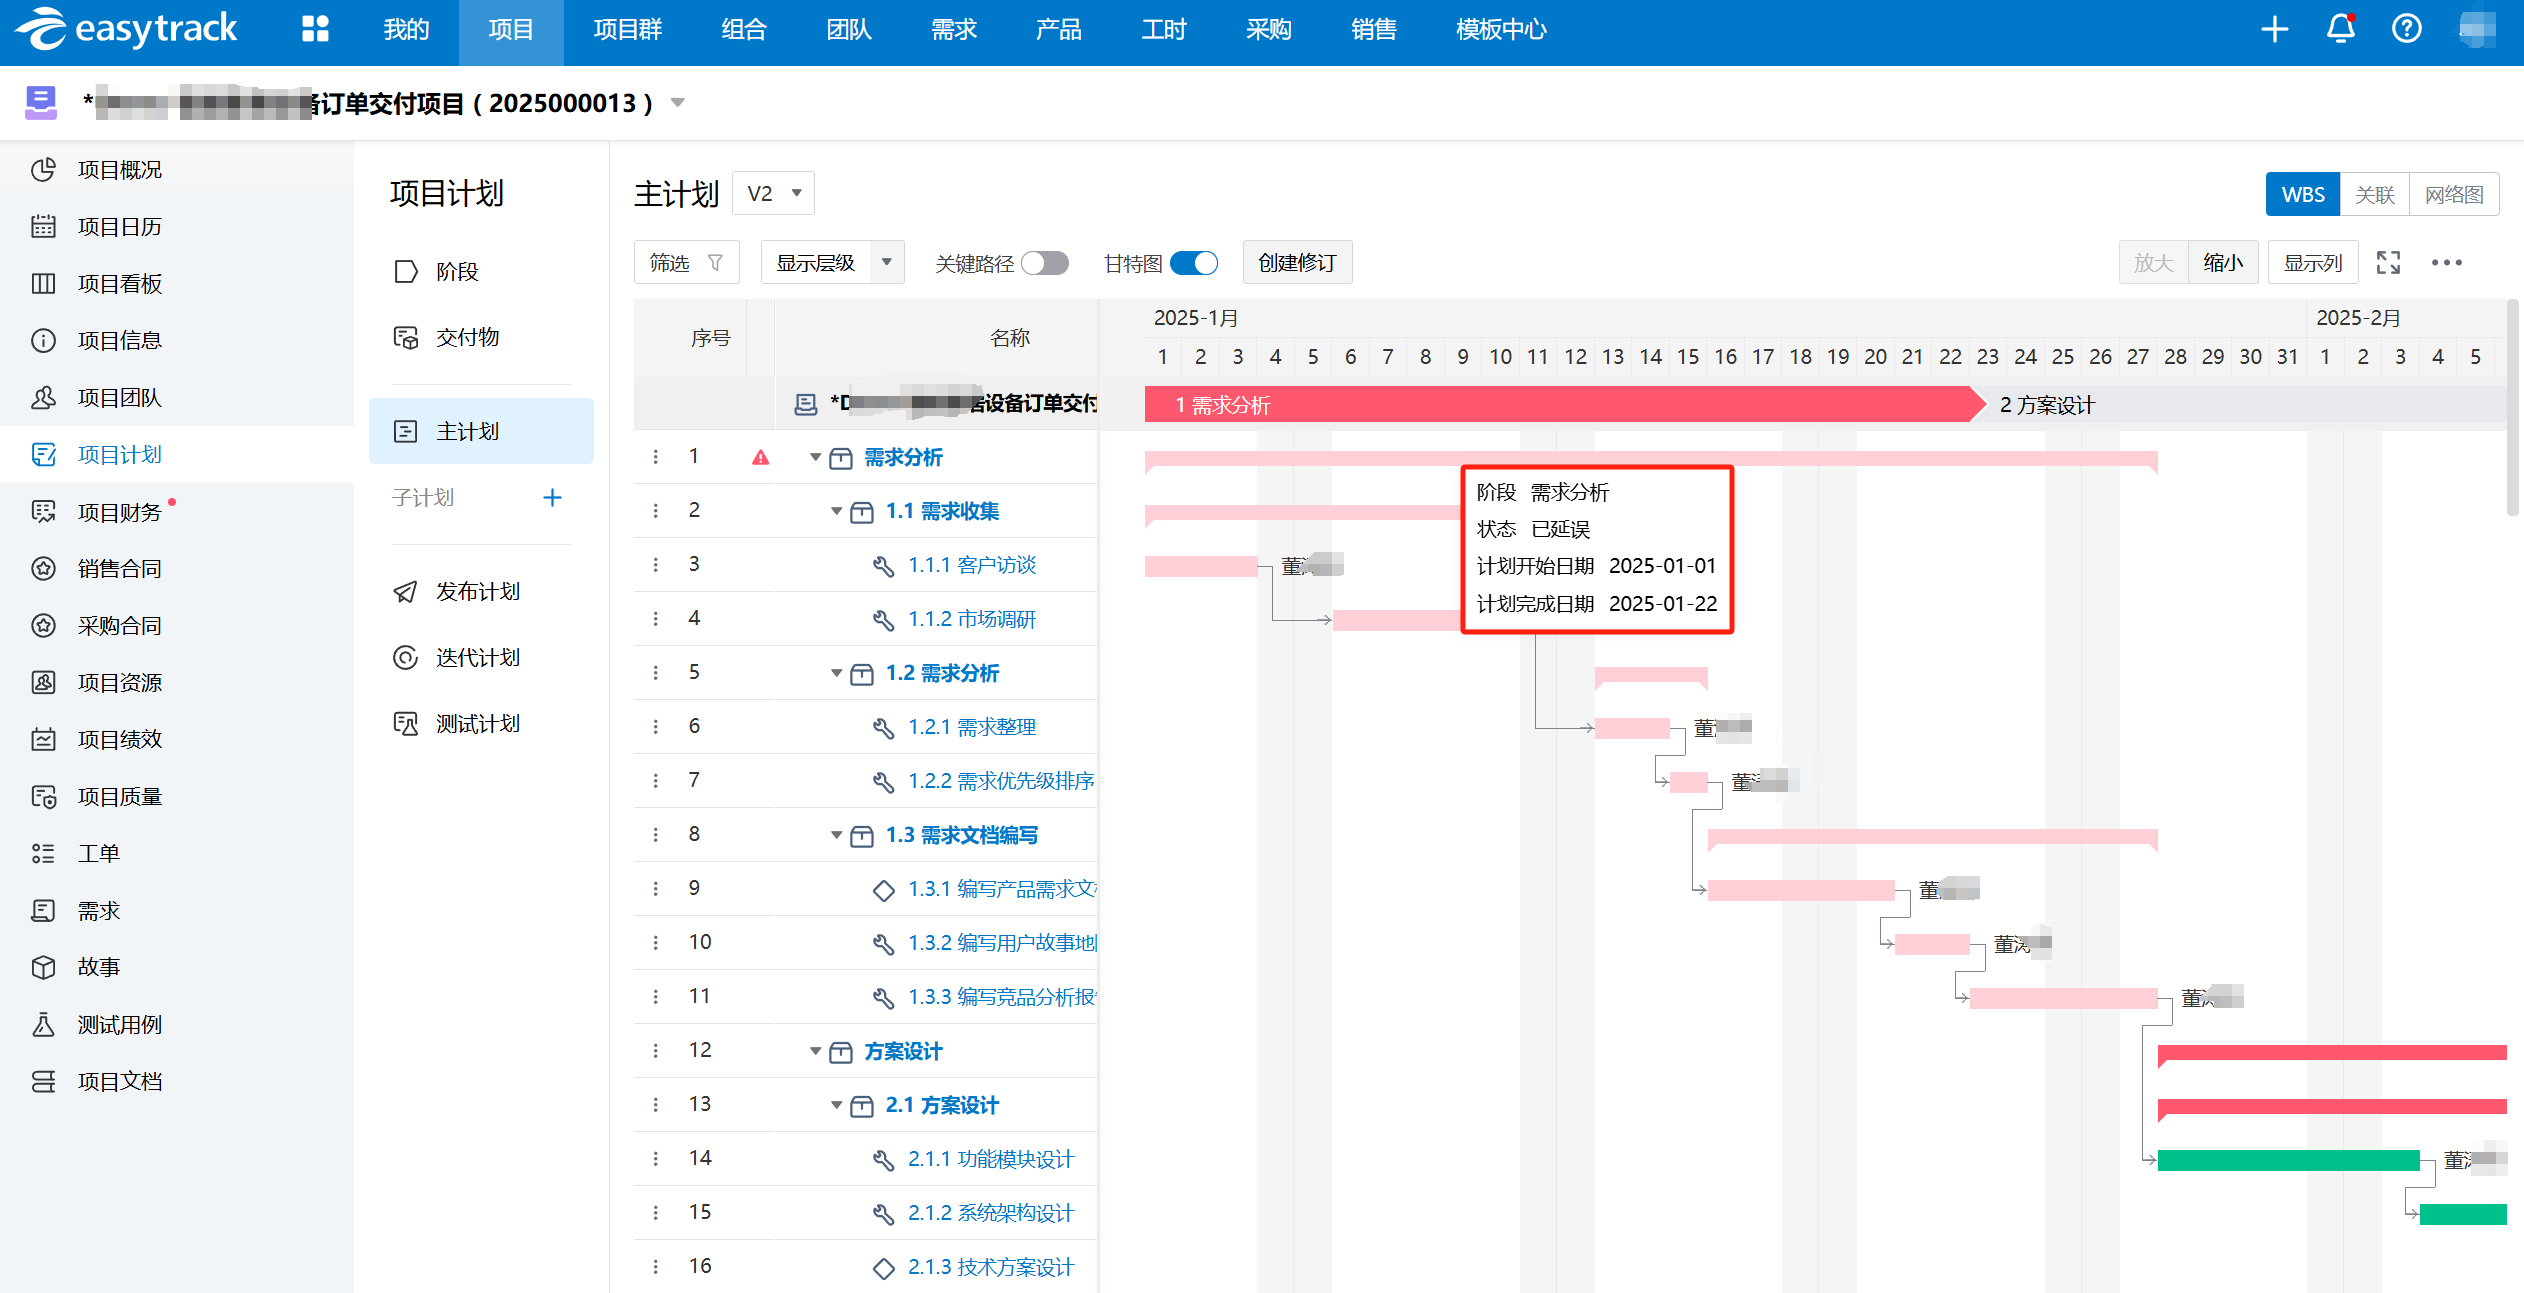Turn off the 甘特图 toggle

[x=1193, y=263]
